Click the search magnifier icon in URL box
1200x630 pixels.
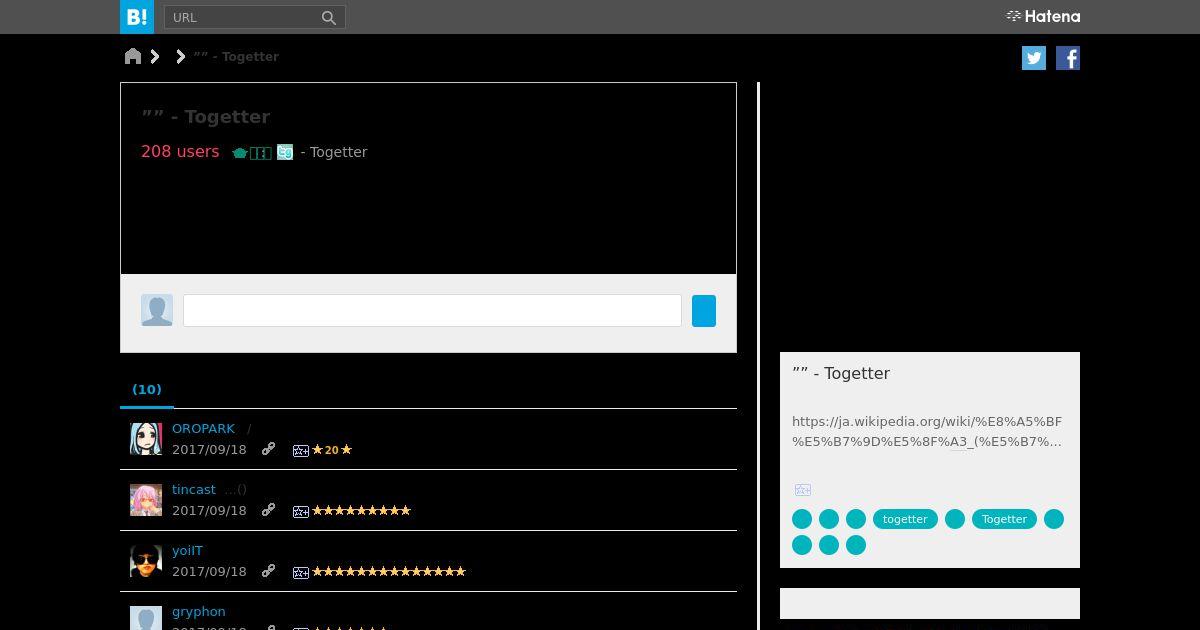329,17
